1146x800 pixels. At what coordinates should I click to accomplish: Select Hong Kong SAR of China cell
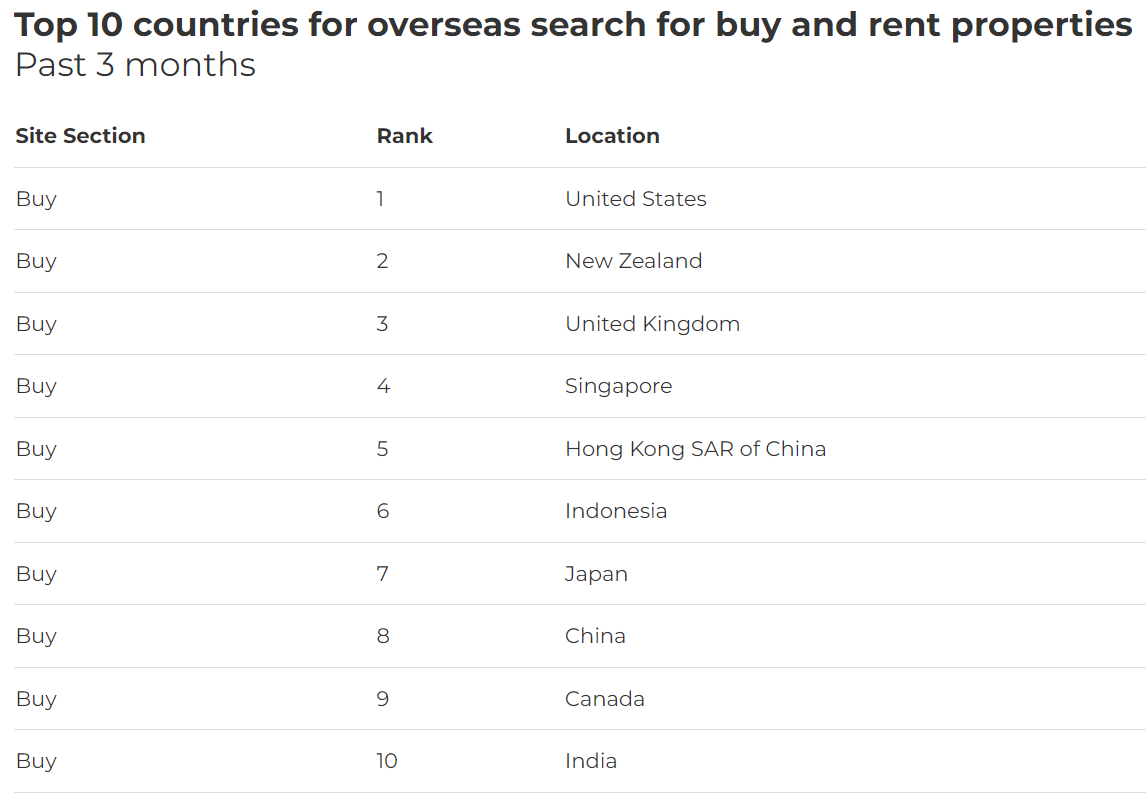[696, 449]
